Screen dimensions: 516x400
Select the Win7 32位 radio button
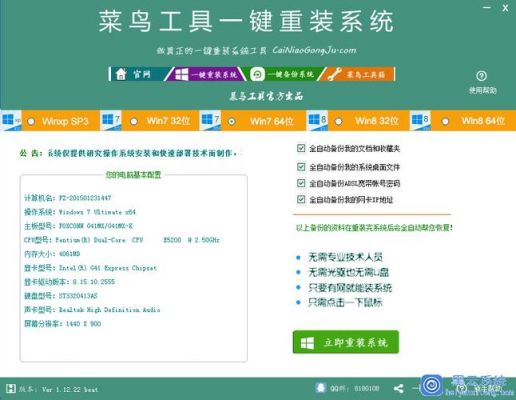(x=134, y=121)
